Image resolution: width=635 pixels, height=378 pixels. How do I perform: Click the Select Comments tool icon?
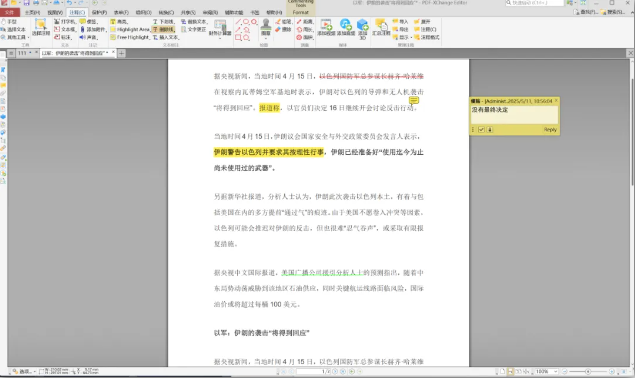[x=40, y=28]
